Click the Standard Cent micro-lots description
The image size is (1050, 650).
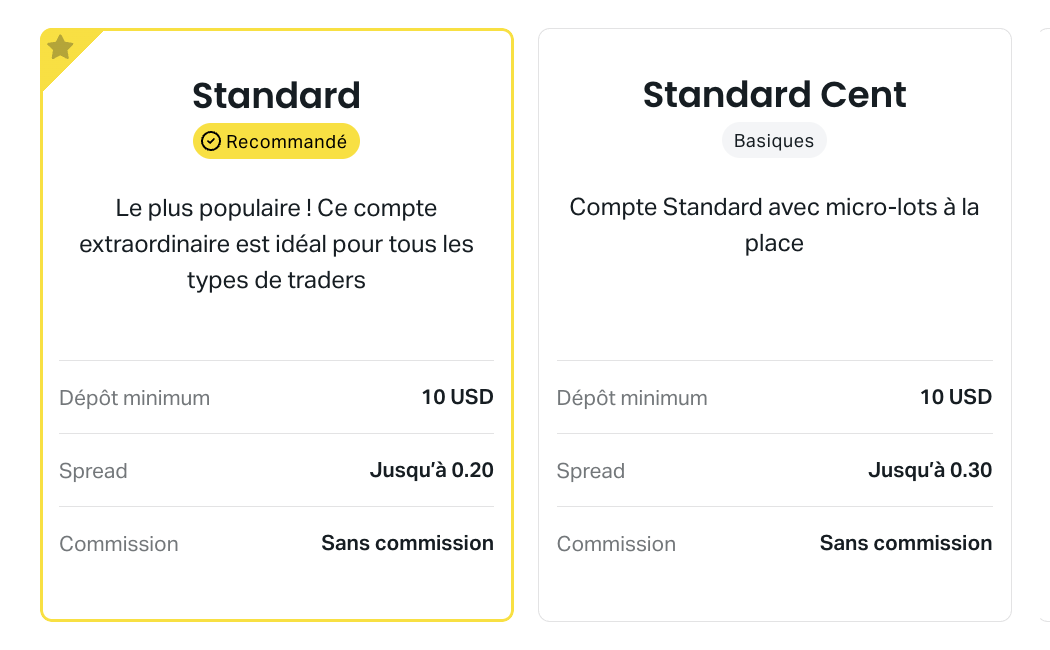[x=774, y=225]
